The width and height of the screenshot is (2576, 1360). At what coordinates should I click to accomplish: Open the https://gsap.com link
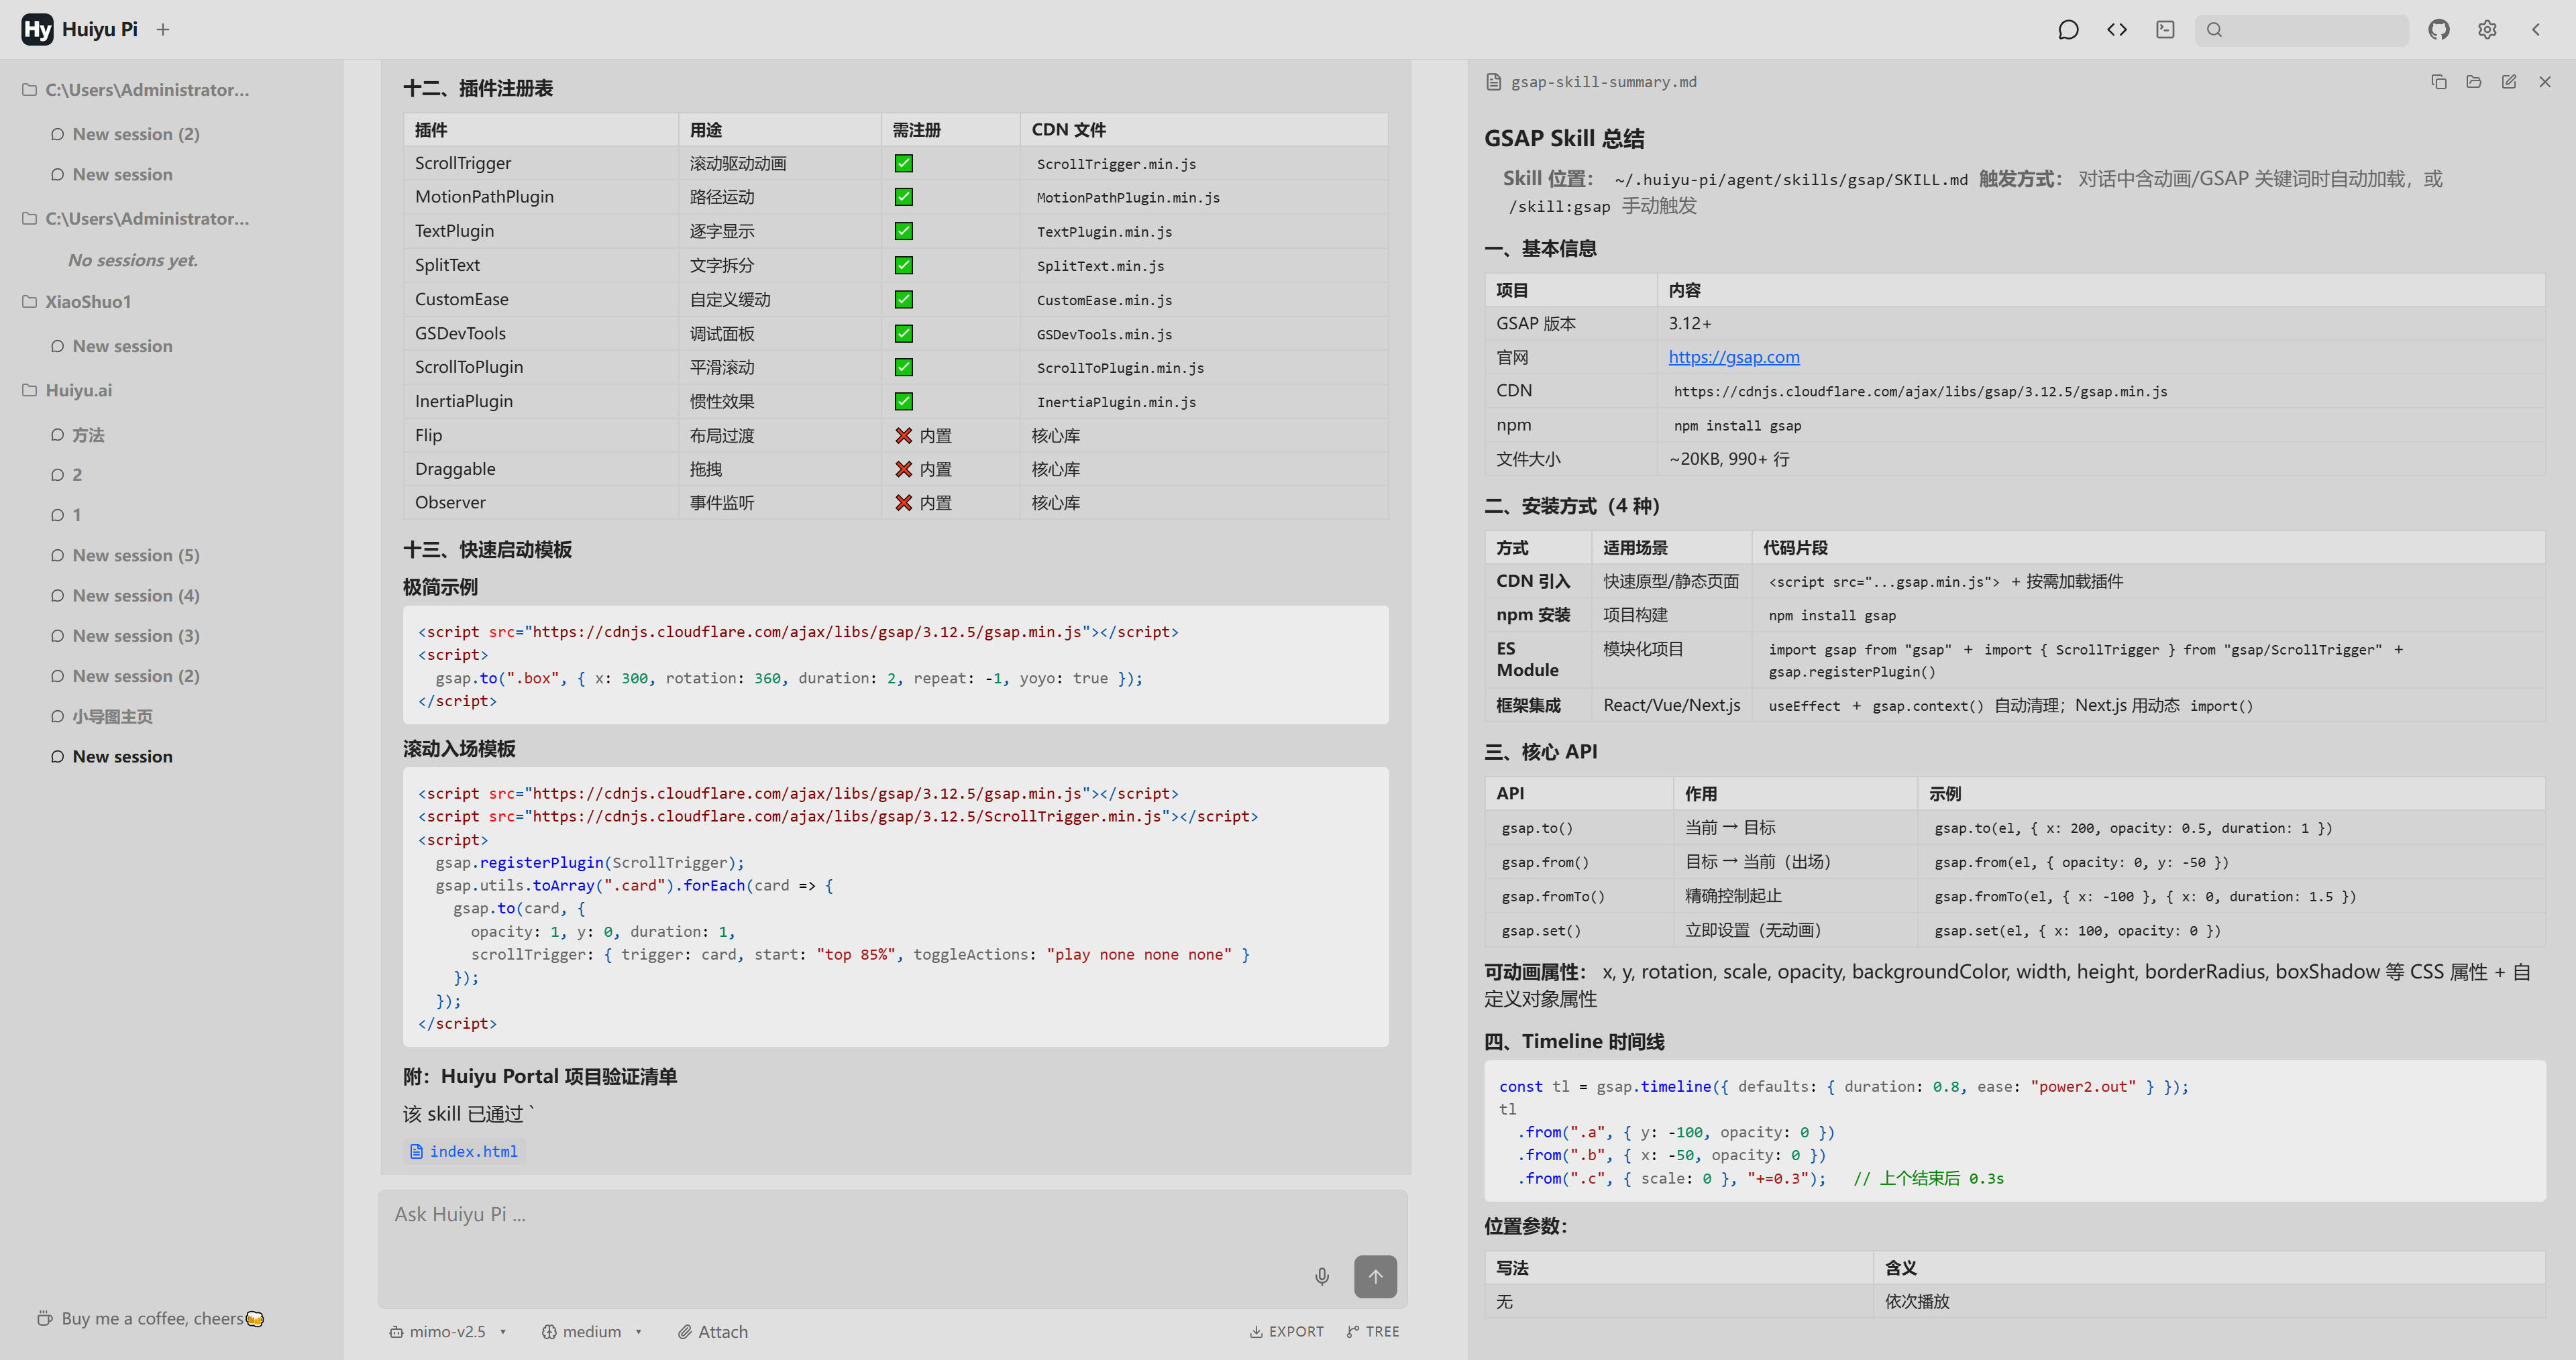[x=1733, y=357]
